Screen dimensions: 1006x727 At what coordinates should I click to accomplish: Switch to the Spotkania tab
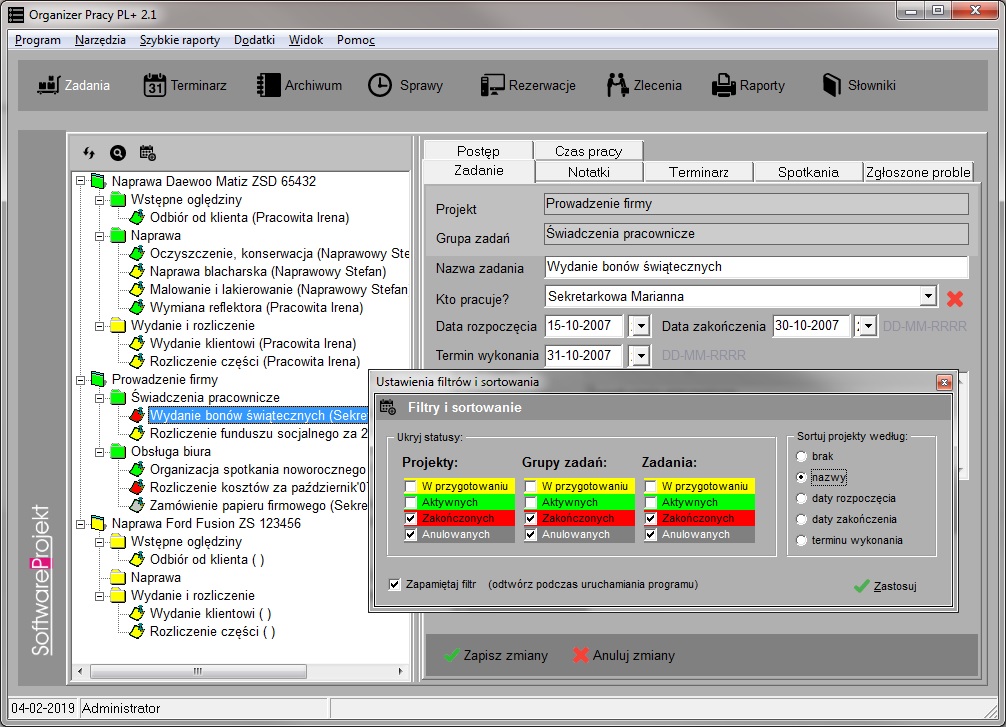pyautogui.click(x=808, y=172)
